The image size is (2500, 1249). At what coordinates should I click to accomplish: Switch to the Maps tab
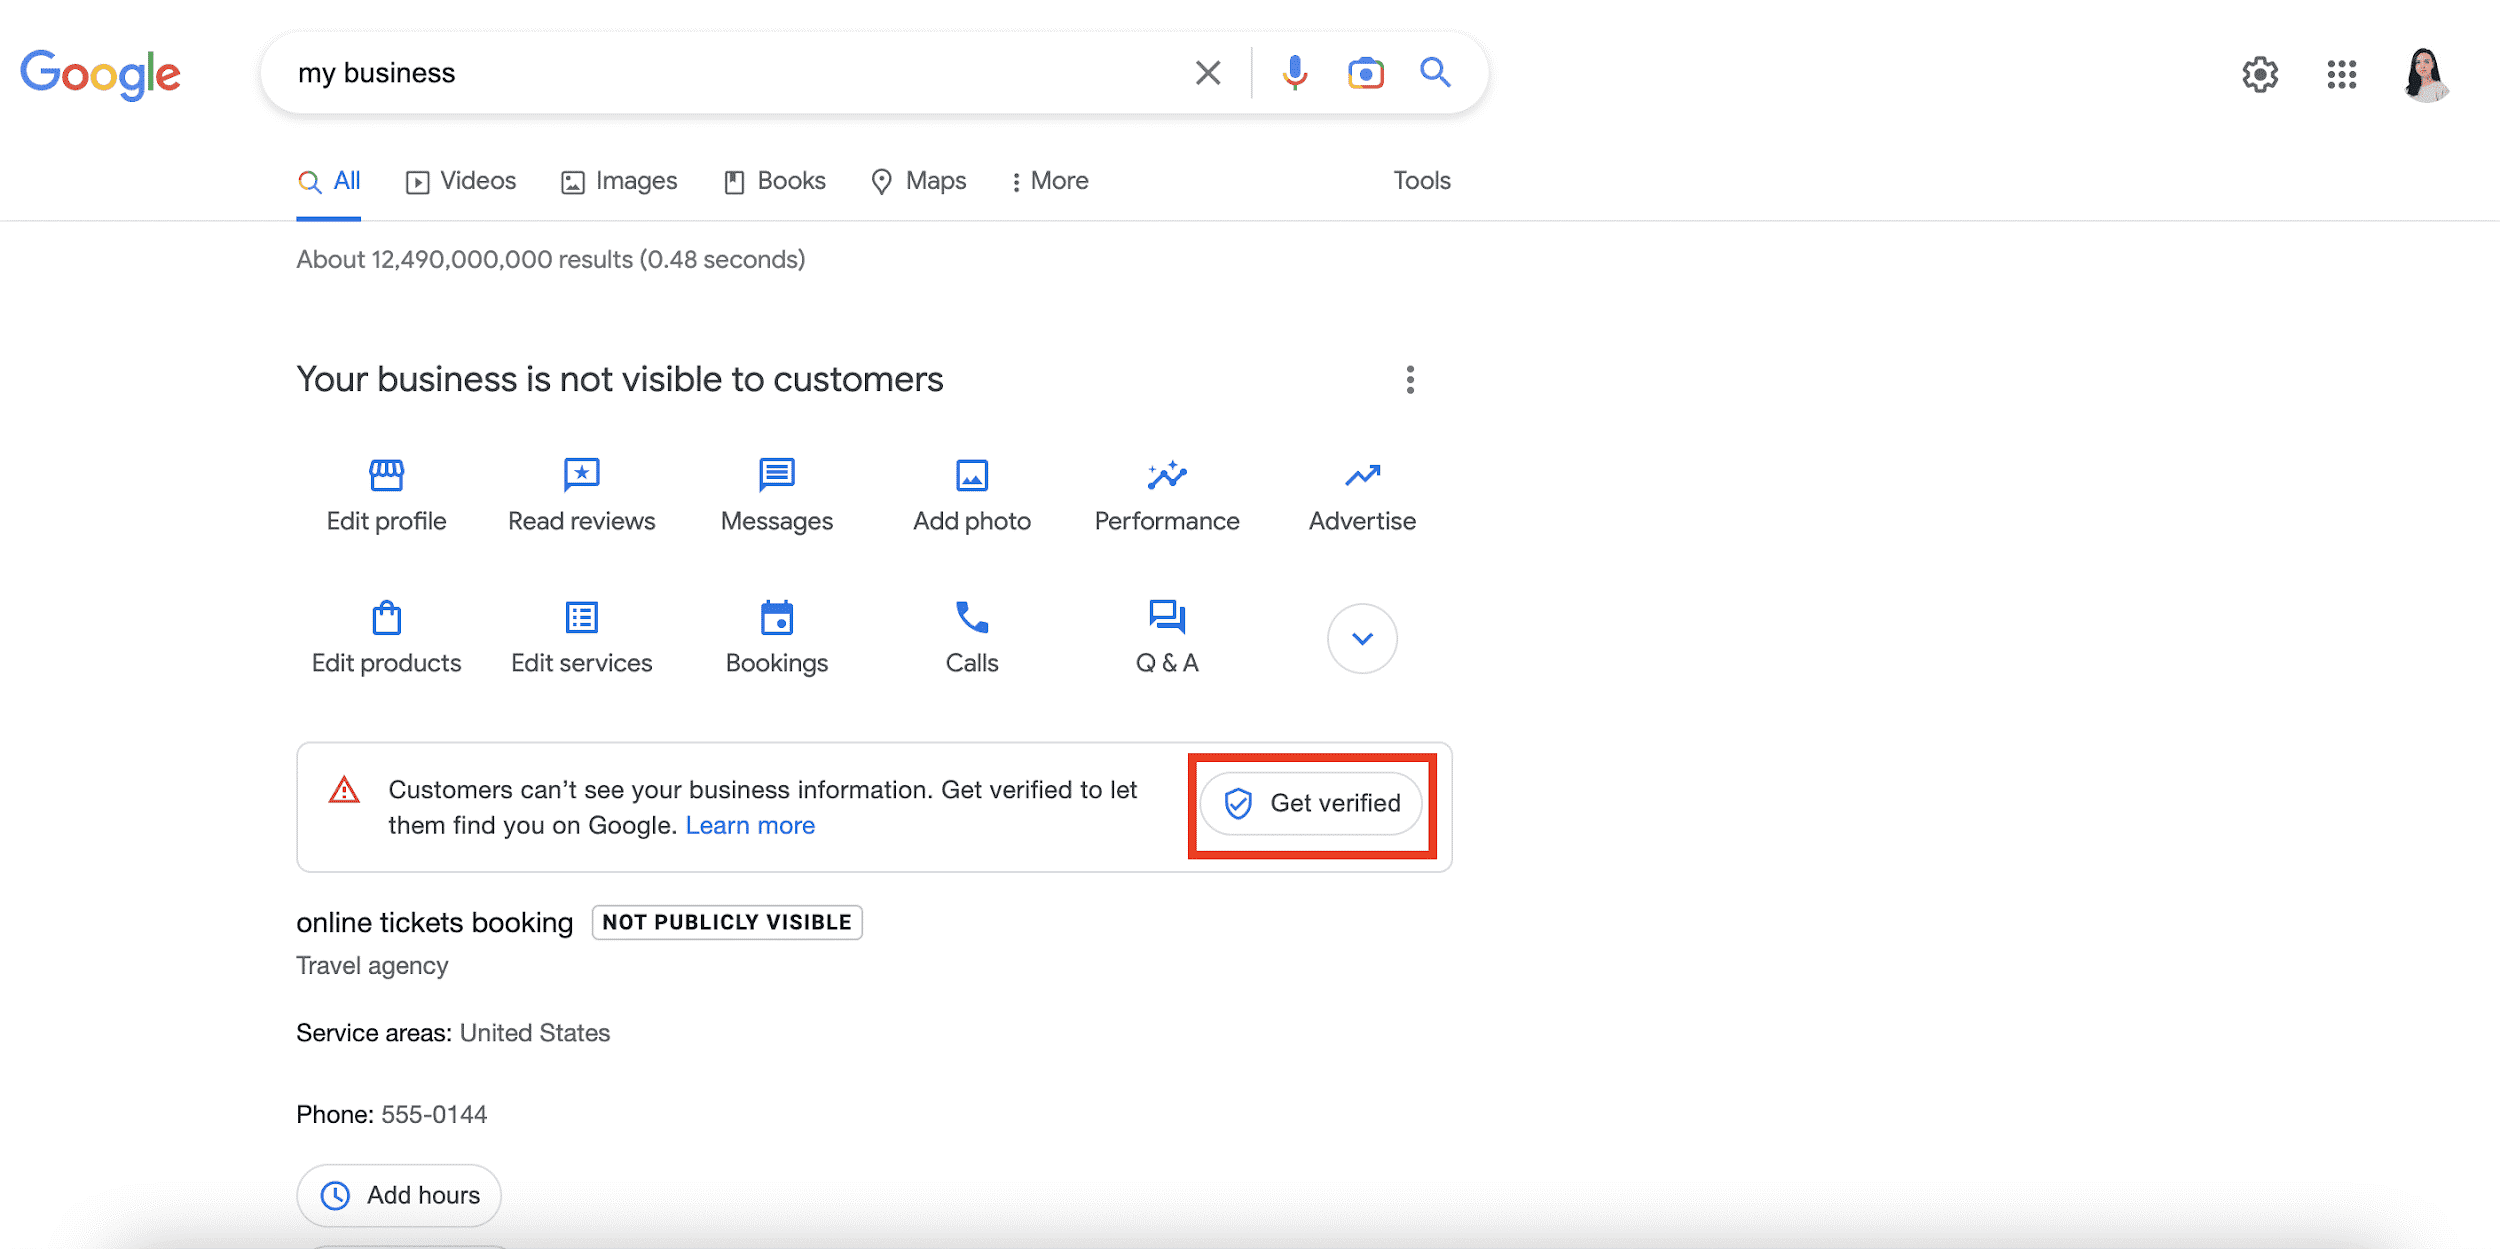(919, 181)
